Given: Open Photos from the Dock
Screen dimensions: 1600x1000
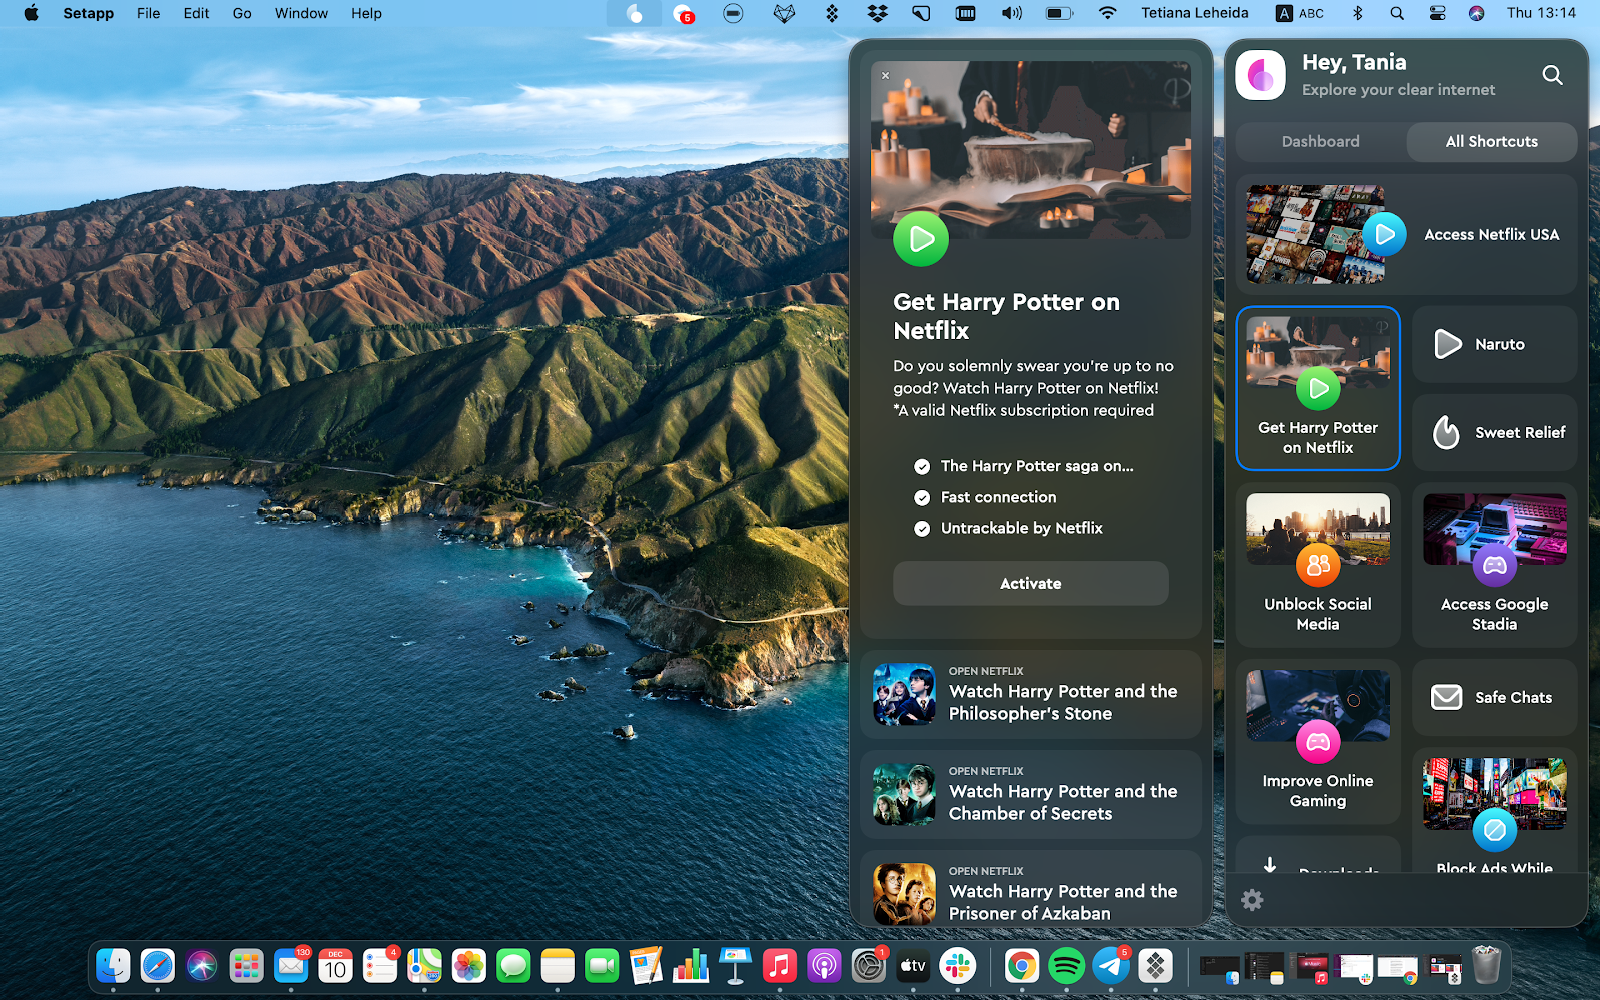Looking at the screenshot, I should (x=468, y=965).
